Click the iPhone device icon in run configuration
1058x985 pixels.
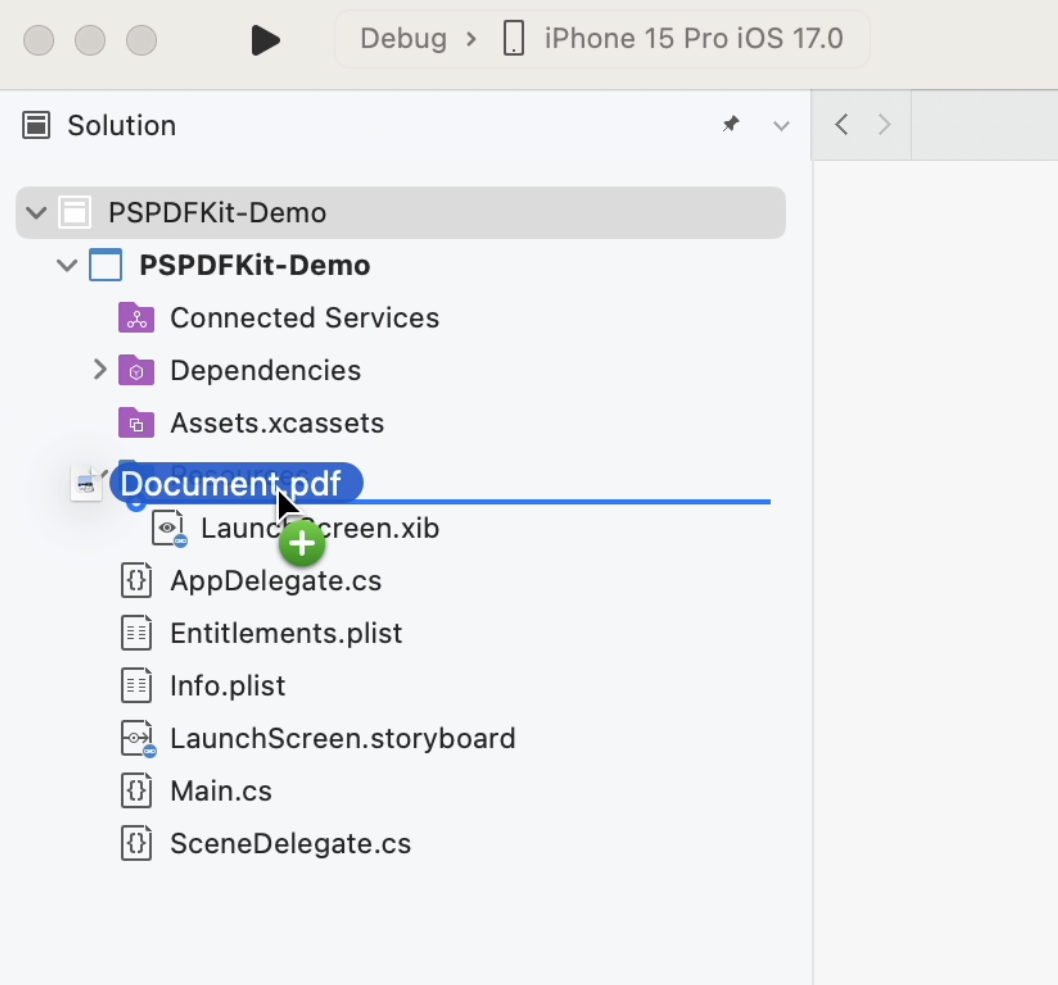click(x=513, y=38)
